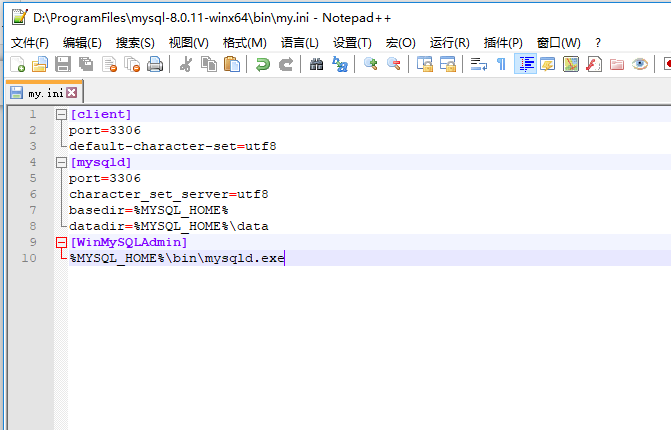Open the 窗口(W) menu
Image resolution: width=671 pixels, height=430 pixels.
pos(558,43)
